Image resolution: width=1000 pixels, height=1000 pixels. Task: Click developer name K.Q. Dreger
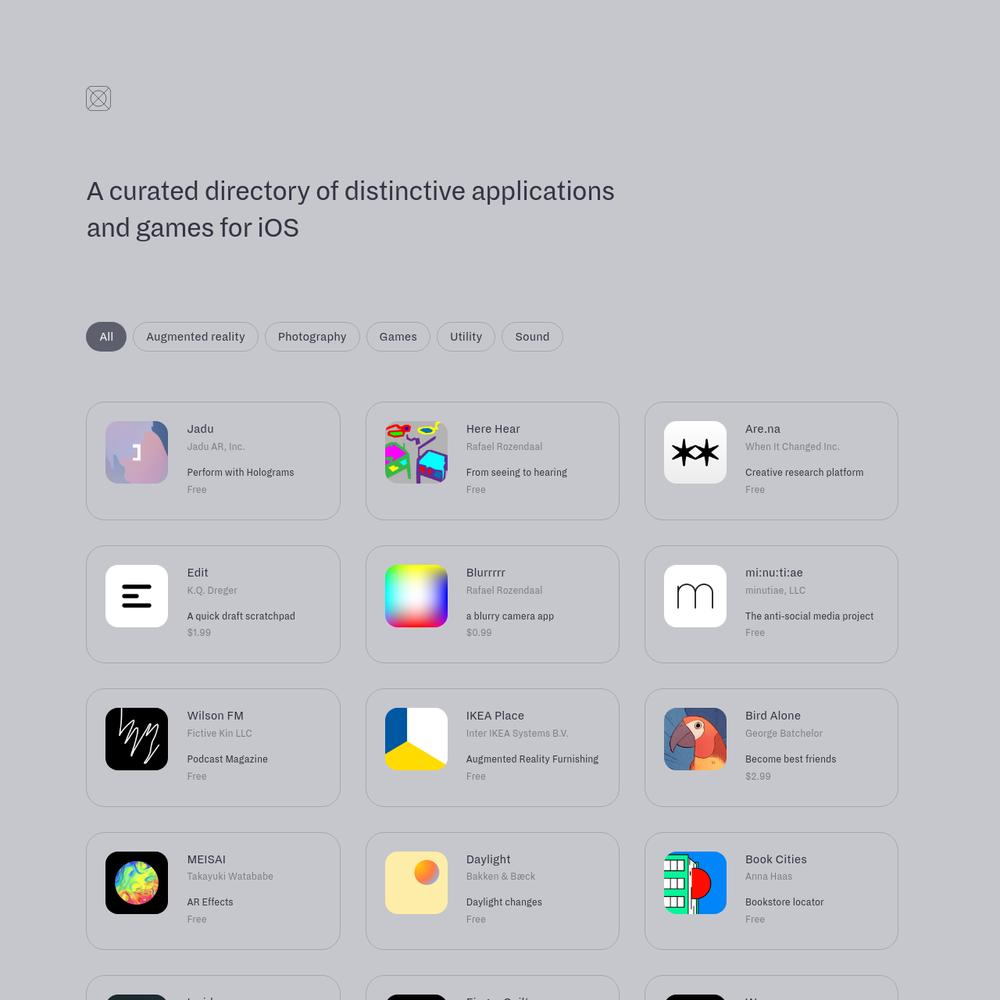tap(212, 590)
